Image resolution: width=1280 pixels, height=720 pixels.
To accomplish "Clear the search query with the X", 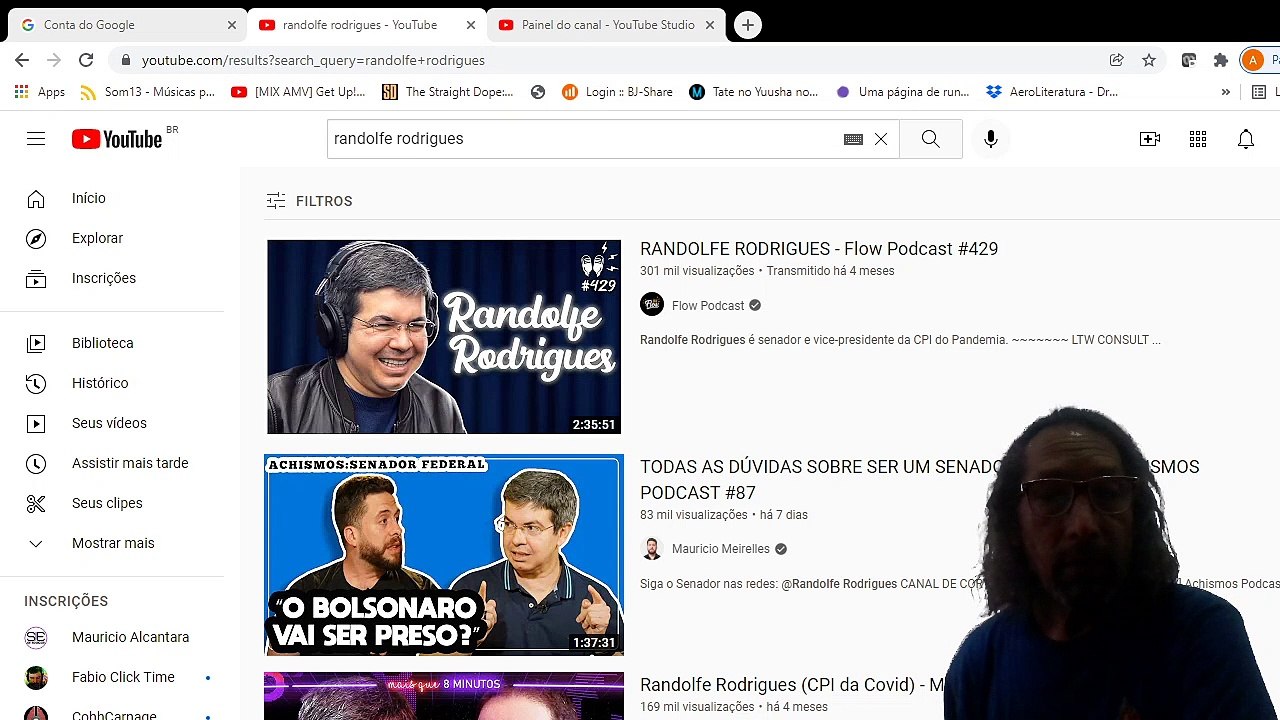I will (881, 139).
